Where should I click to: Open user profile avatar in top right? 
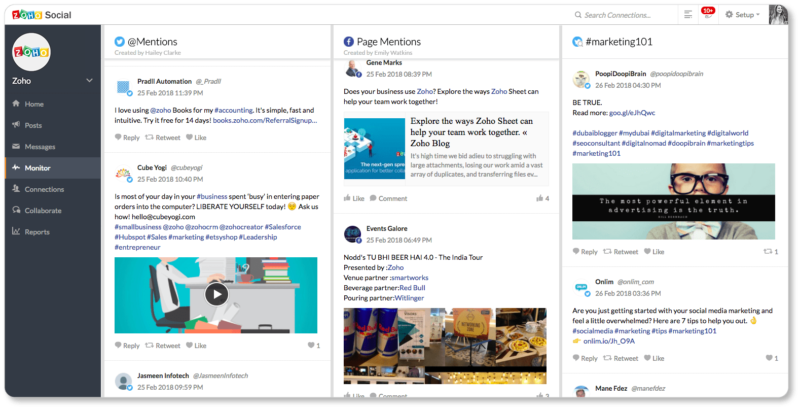pyautogui.click(x=777, y=15)
